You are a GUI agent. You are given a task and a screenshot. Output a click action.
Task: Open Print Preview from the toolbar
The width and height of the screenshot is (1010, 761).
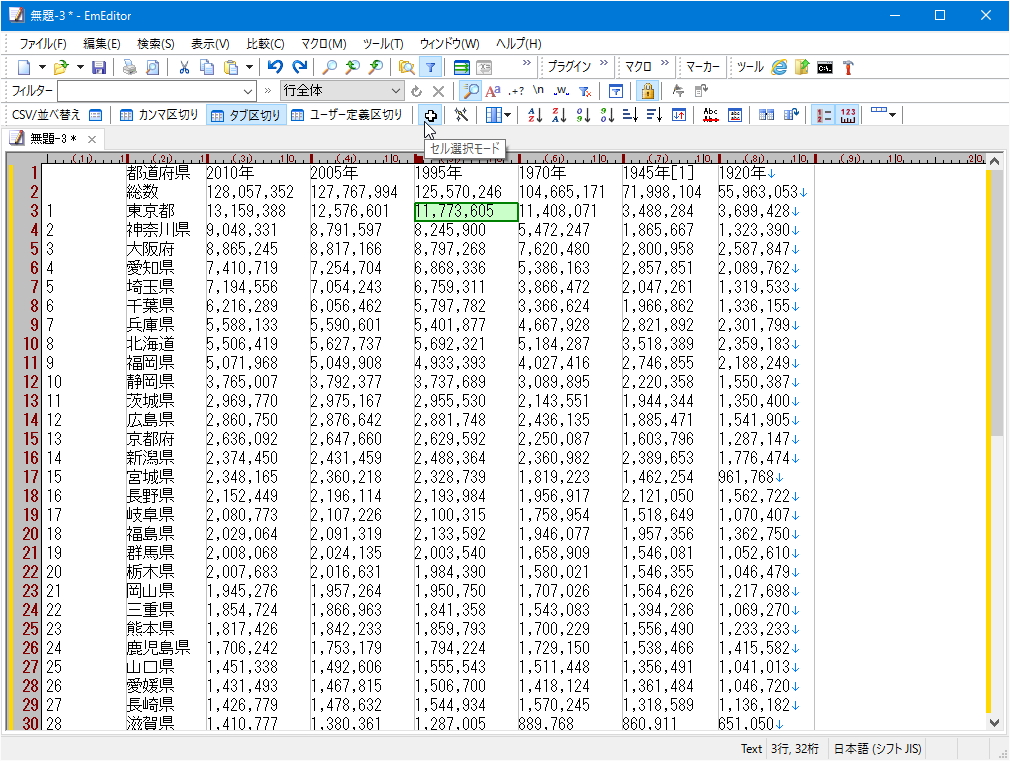tap(152, 67)
